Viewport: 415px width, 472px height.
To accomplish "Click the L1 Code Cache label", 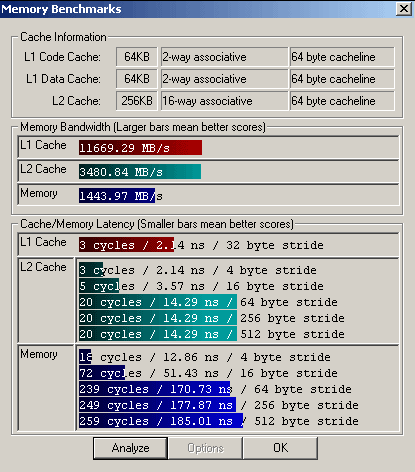I will tap(62, 57).
